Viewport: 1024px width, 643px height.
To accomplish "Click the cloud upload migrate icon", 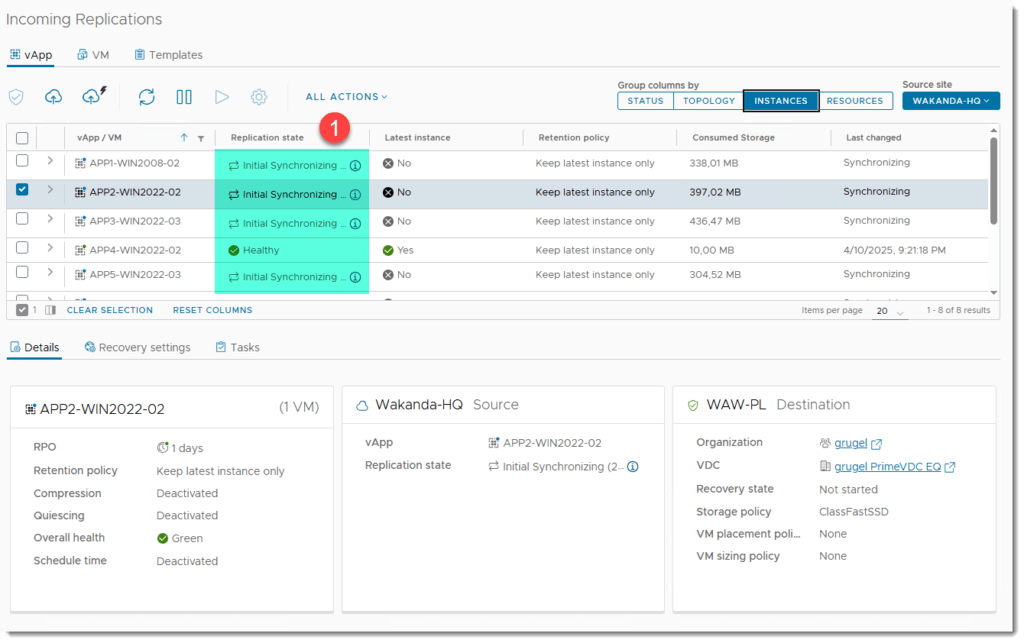I will pyautogui.click(x=53, y=97).
